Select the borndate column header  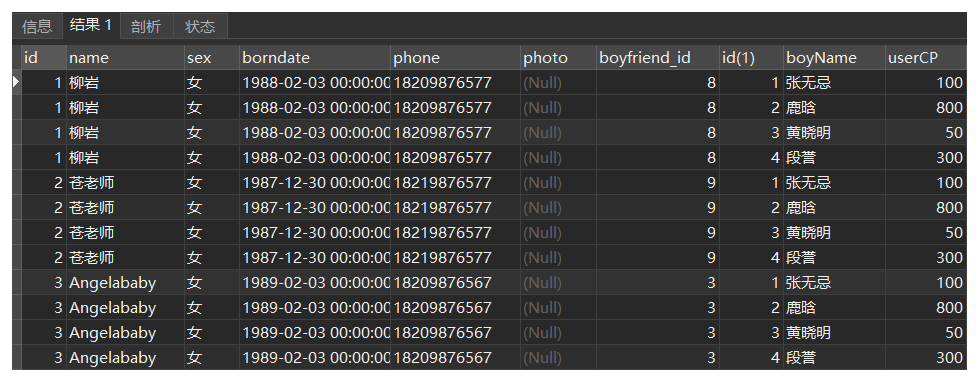pos(315,57)
